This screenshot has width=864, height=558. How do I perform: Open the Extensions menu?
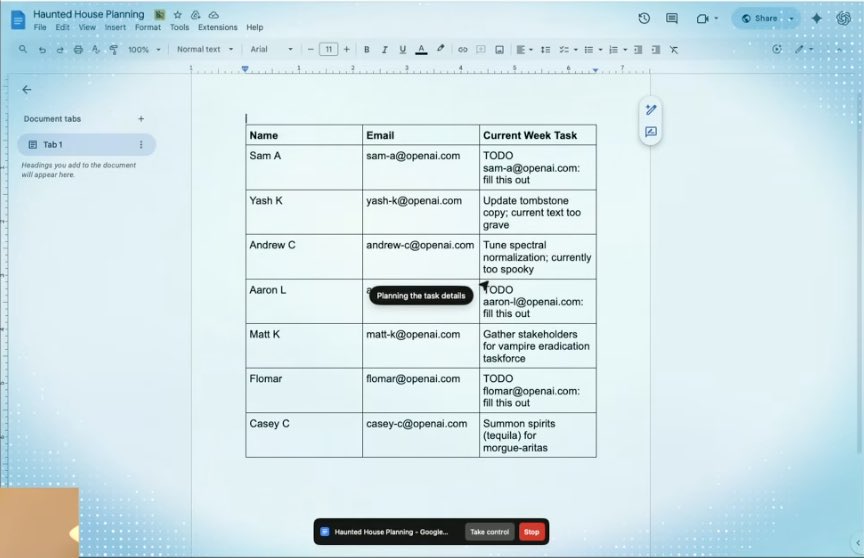[218, 27]
